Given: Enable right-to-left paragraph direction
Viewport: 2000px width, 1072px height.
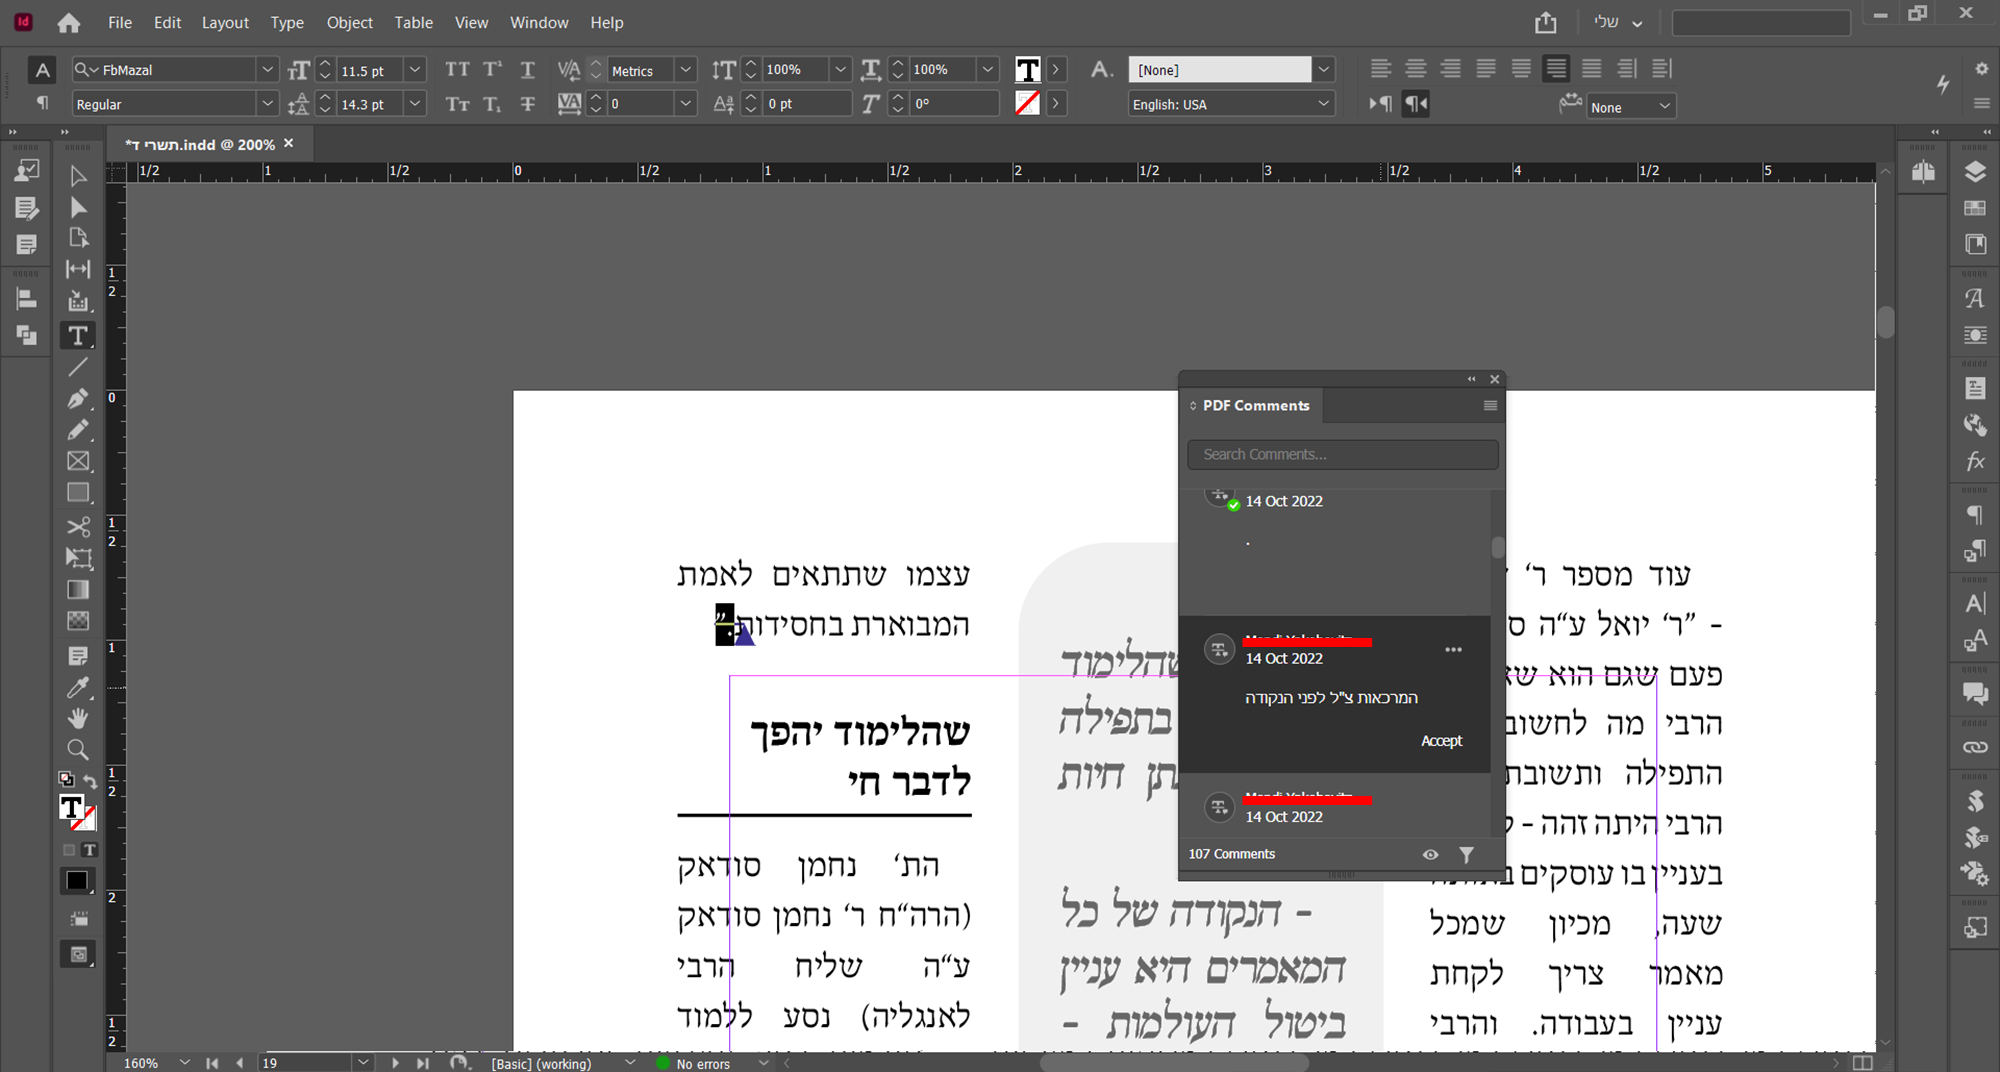Looking at the screenshot, I should [x=1416, y=104].
